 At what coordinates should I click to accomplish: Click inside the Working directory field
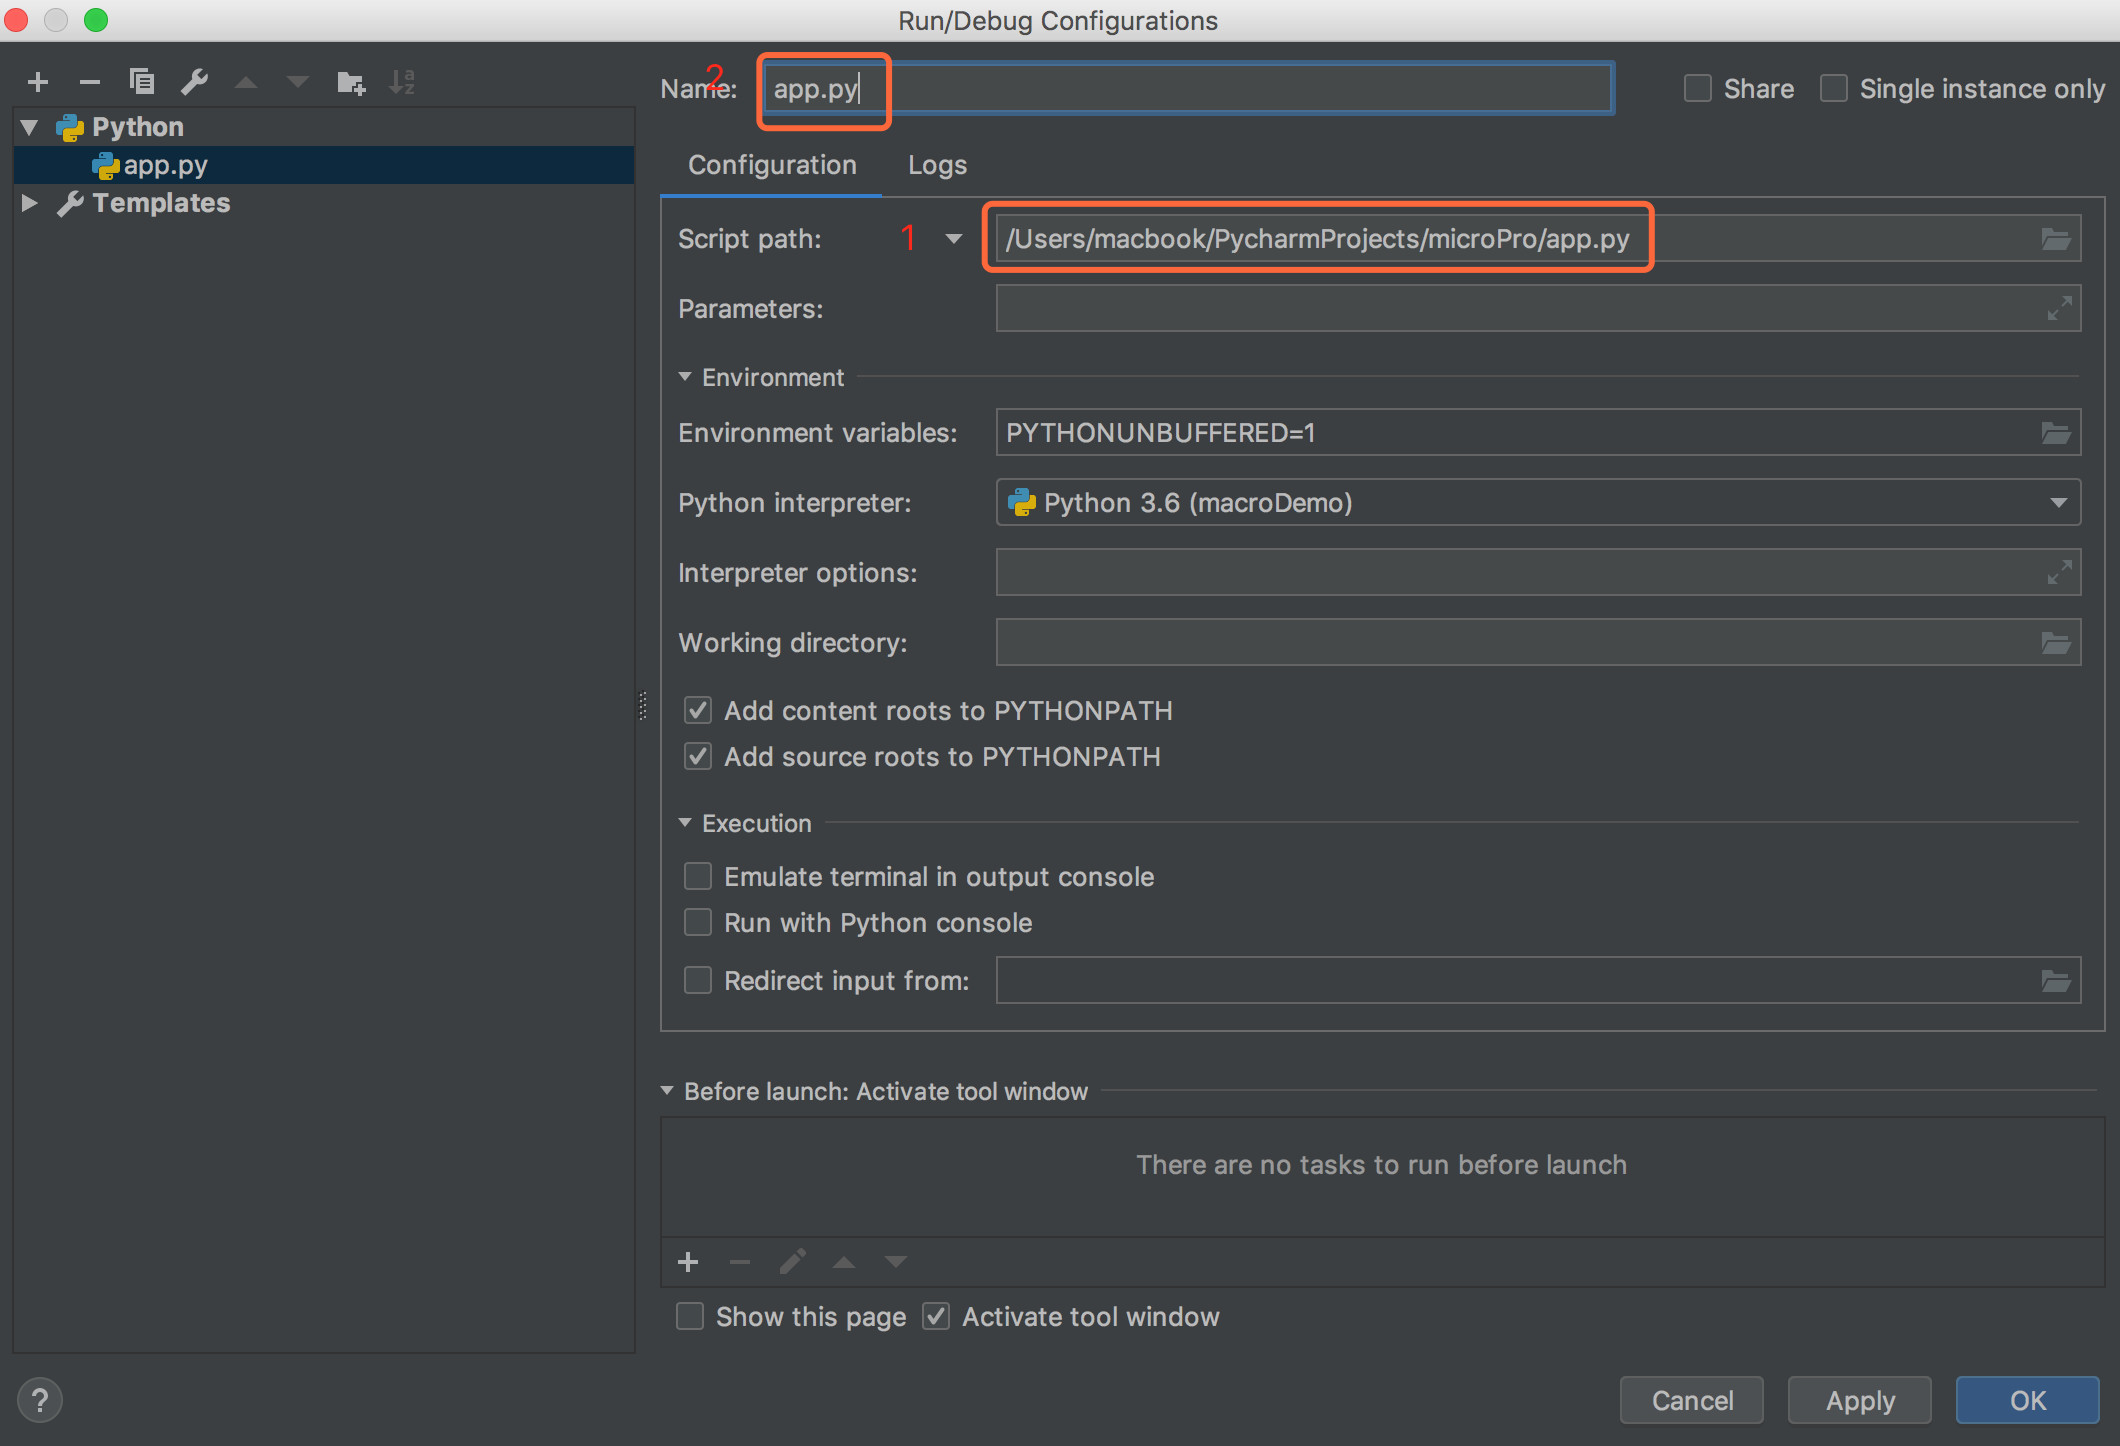1510,643
